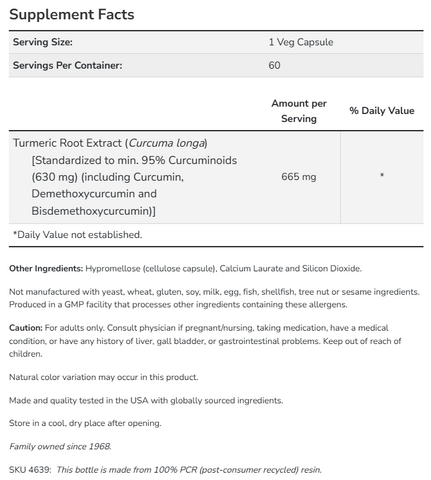431x480 pixels.
Task: Select the Serving Size label
Action: tap(43, 42)
